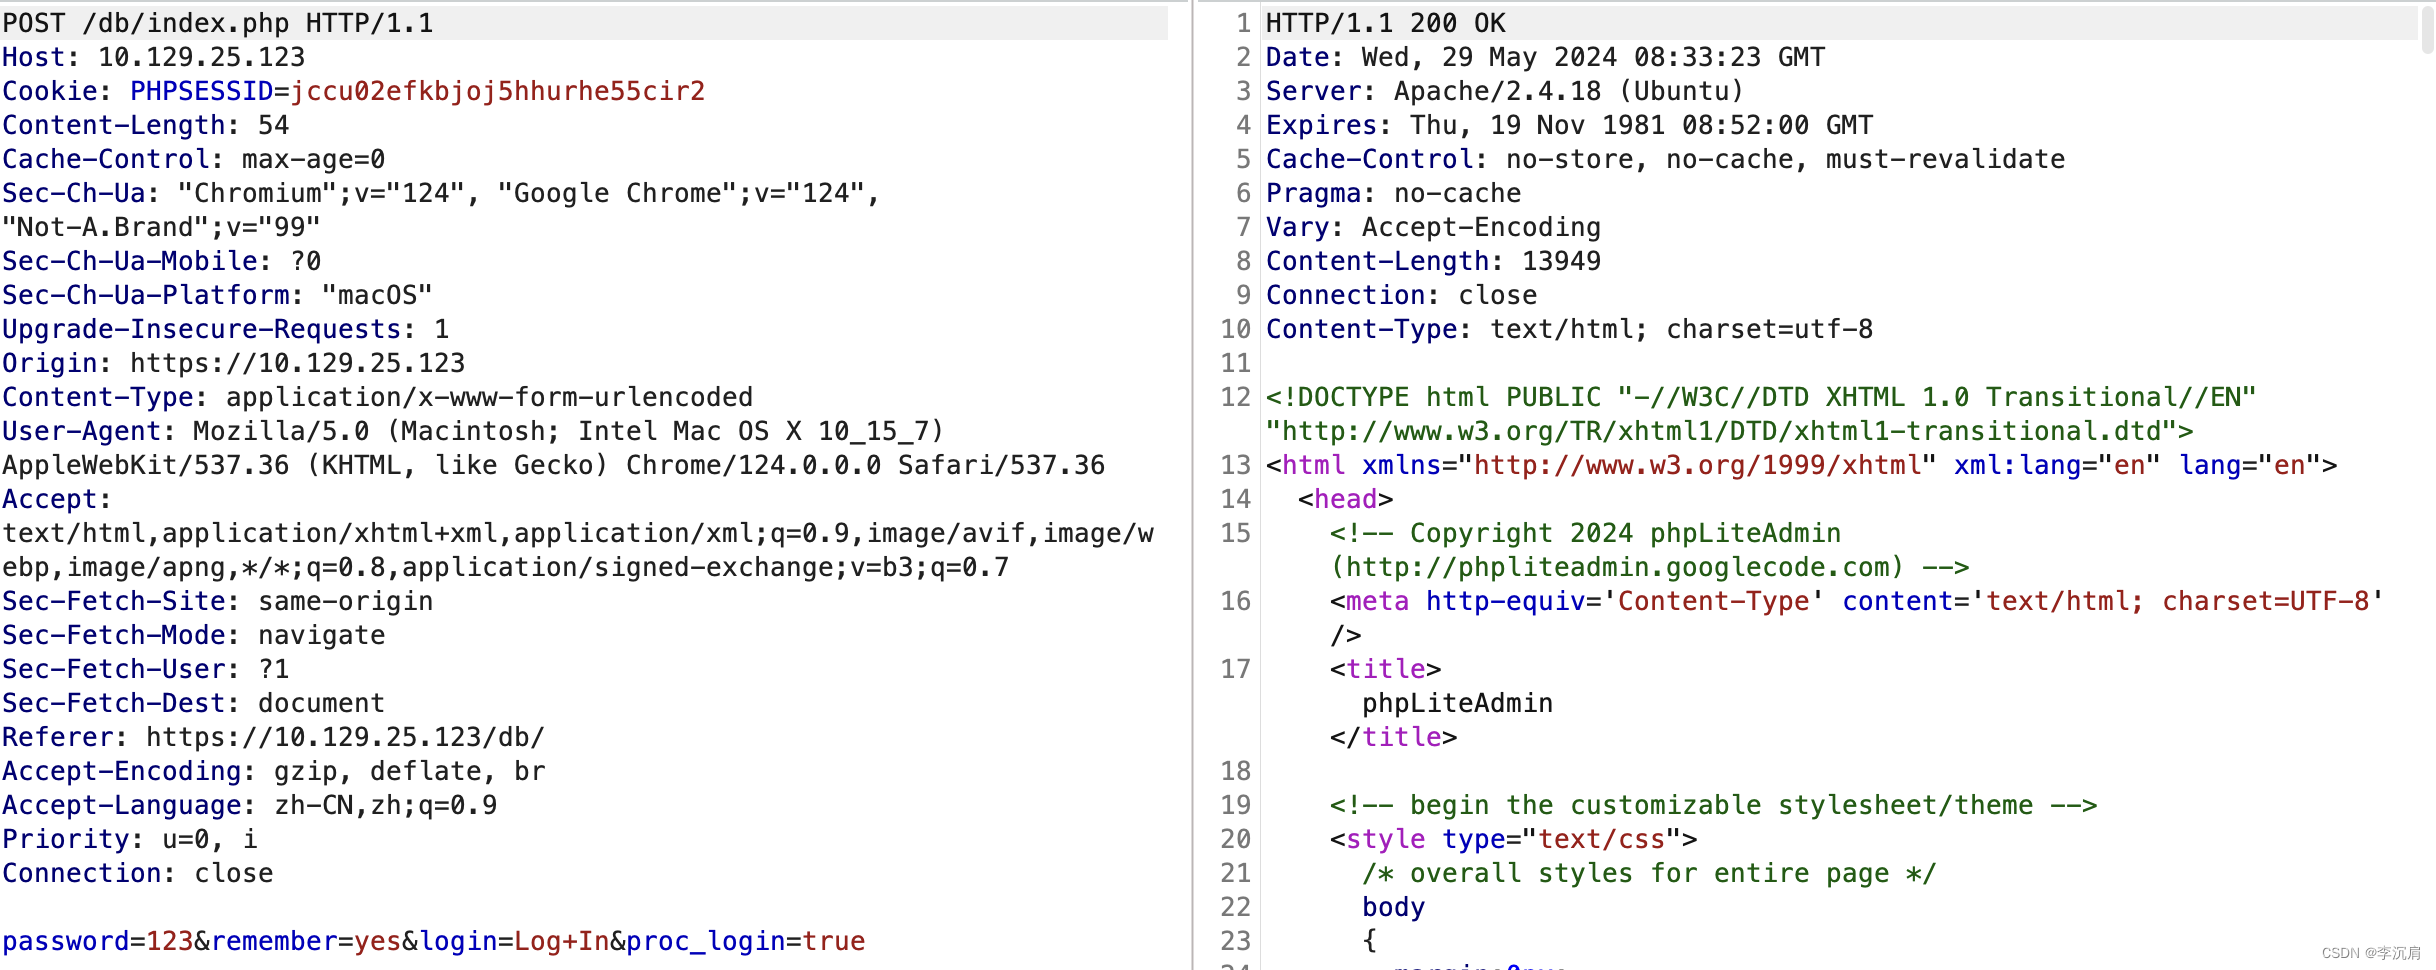Screen dimensions: 2436x970
Task: Click the response Content-Type text/html line
Action: tap(1570, 329)
